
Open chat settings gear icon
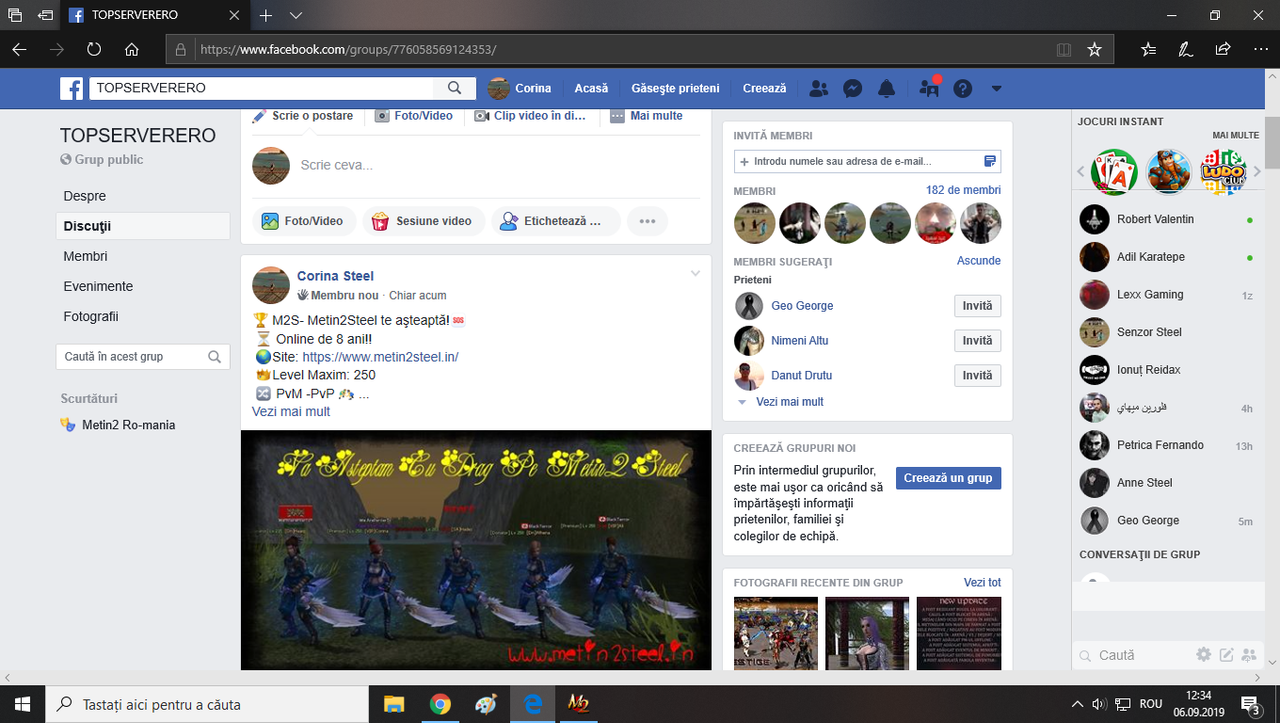point(1203,655)
